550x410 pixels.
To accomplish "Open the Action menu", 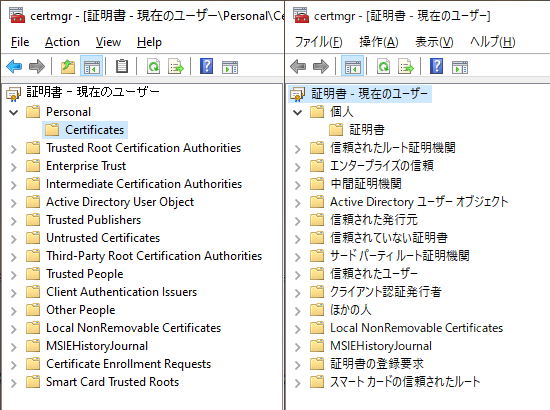I will [62, 42].
